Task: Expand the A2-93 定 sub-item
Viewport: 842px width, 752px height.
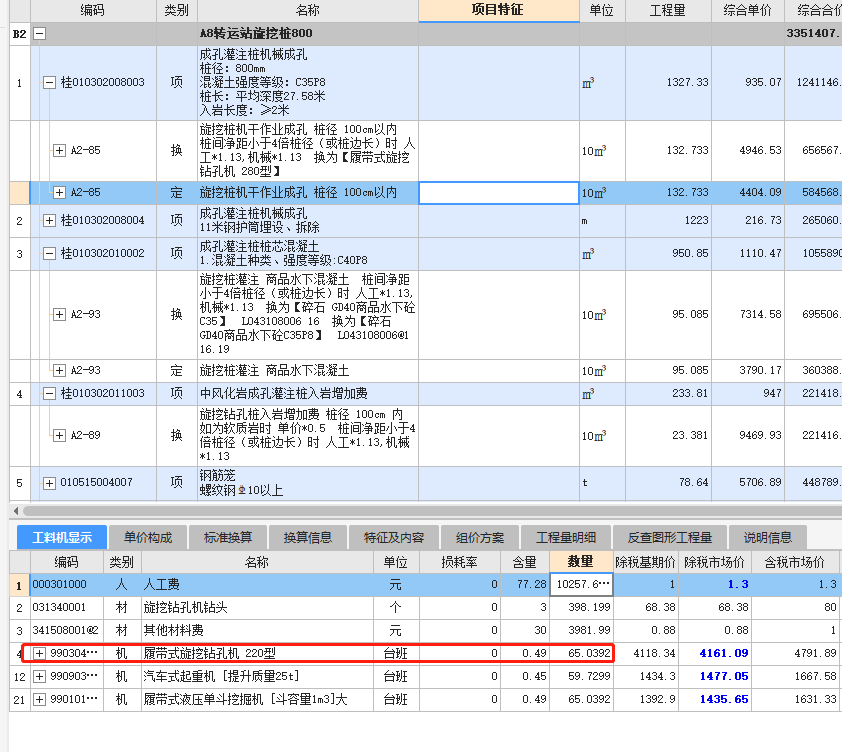Action: (x=59, y=371)
